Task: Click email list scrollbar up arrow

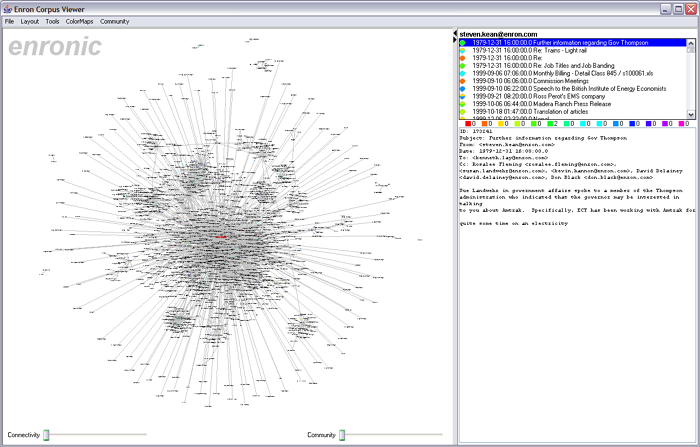Action: [691, 43]
